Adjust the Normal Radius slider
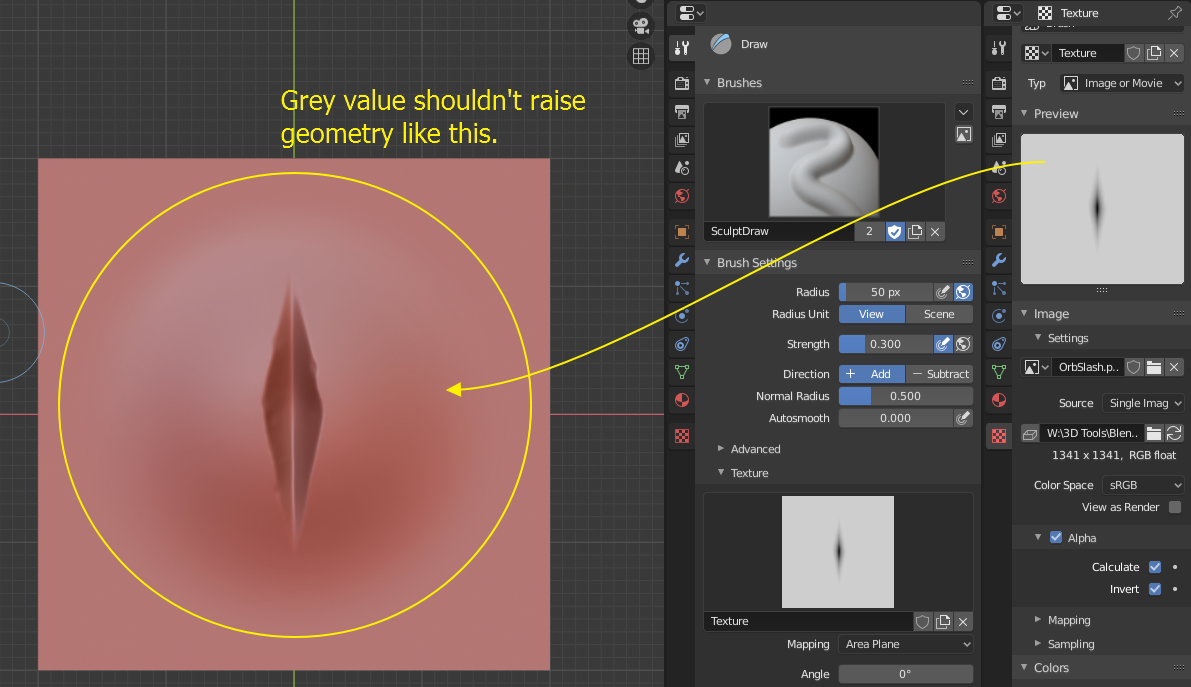Viewport: 1191px width, 687px height. (x=905, y=396)
